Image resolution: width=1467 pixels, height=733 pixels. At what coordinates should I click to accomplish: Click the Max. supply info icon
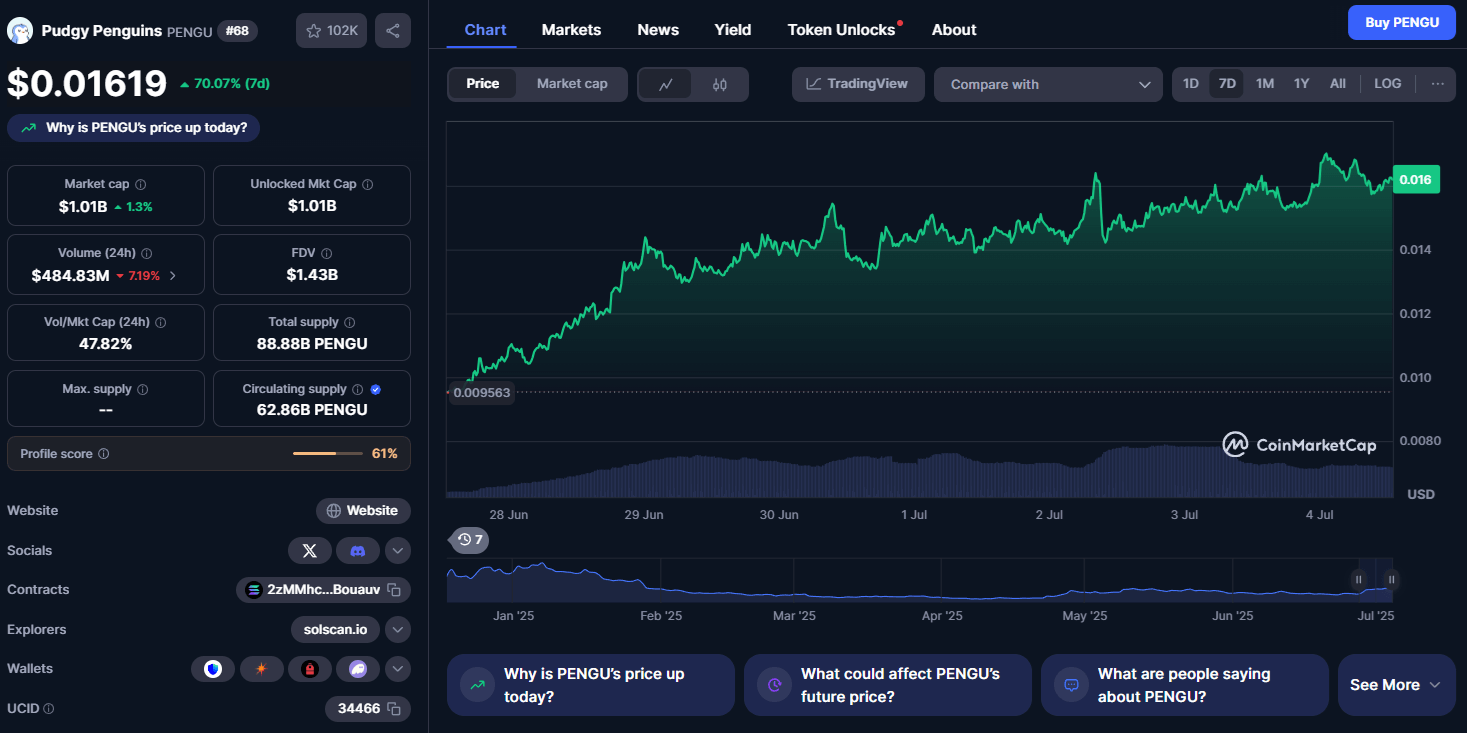pos(142,390)
